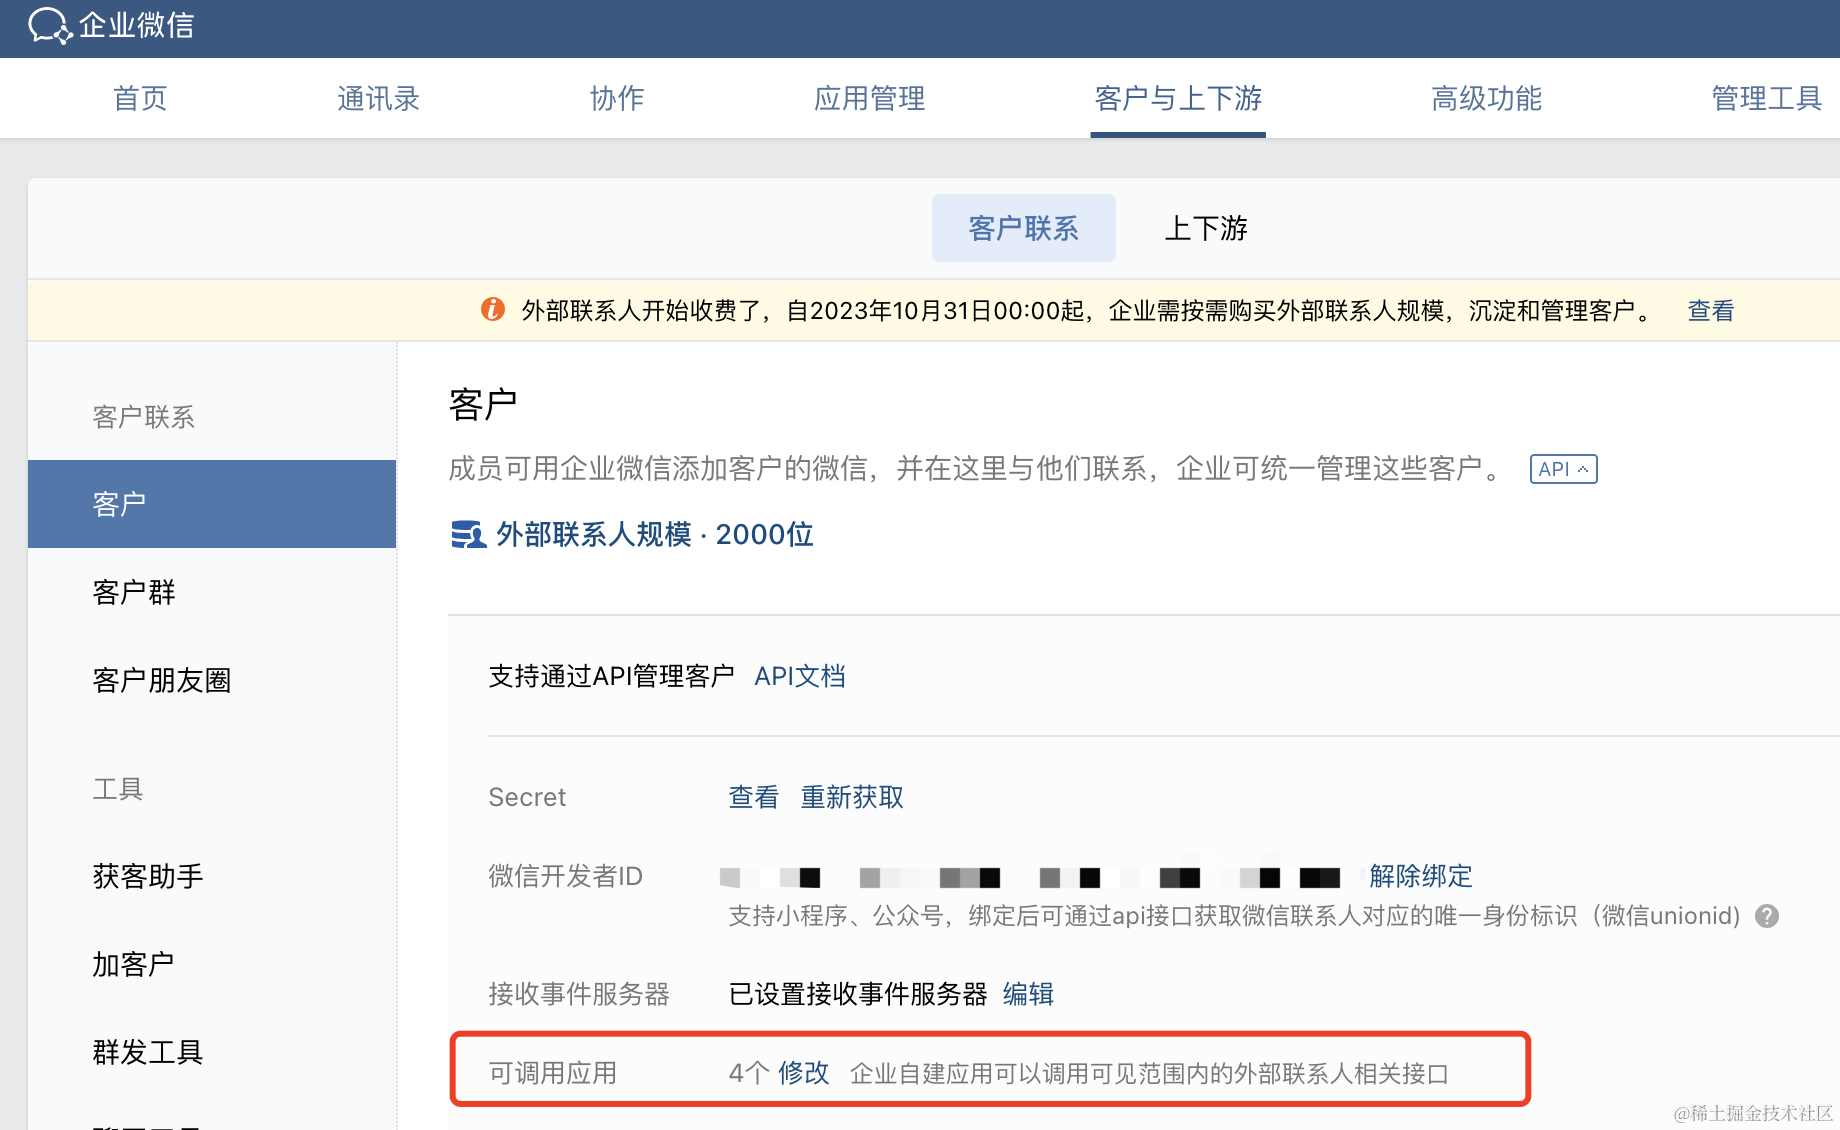Viewport: 1840px width, 1130px height.
Task: Click the 工具 sidebar section heading
Action: point(118,789)
